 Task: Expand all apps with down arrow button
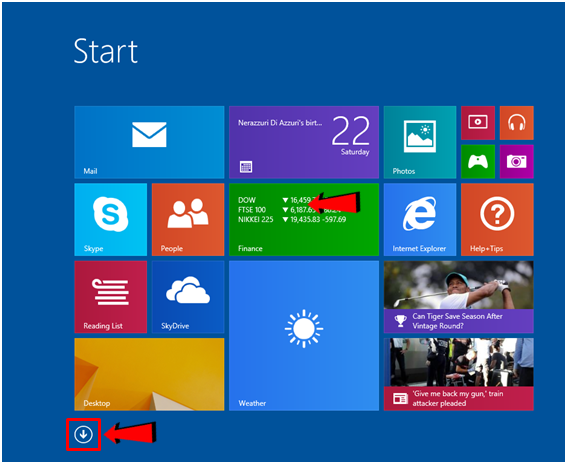83,434
